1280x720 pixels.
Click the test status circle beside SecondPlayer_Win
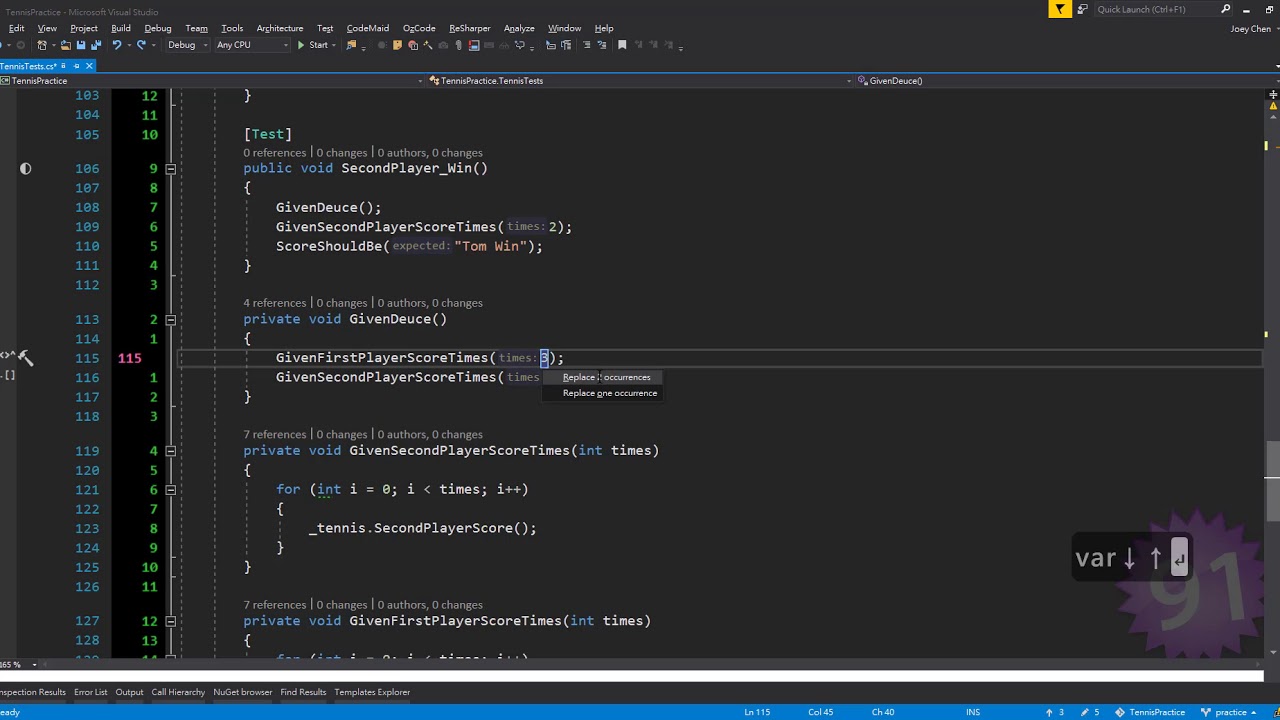pos(25,168)
